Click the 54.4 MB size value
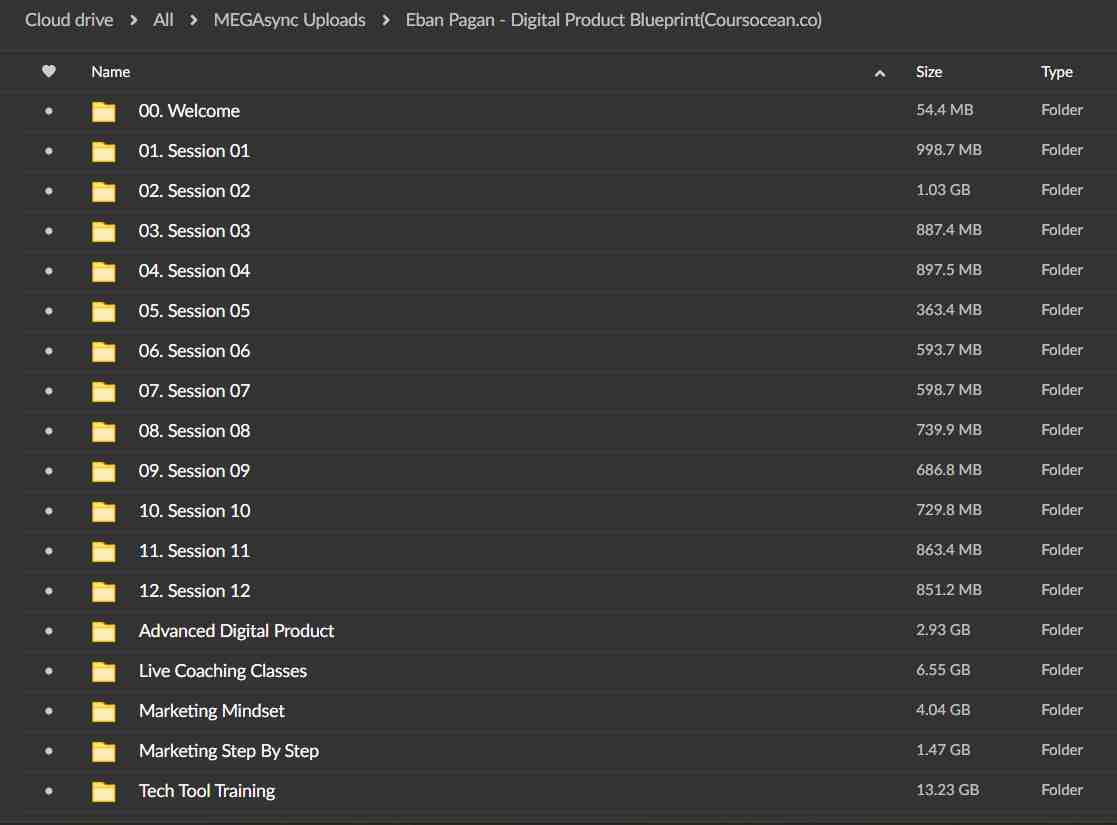1117x825 pixels. (x=945, y=110)
